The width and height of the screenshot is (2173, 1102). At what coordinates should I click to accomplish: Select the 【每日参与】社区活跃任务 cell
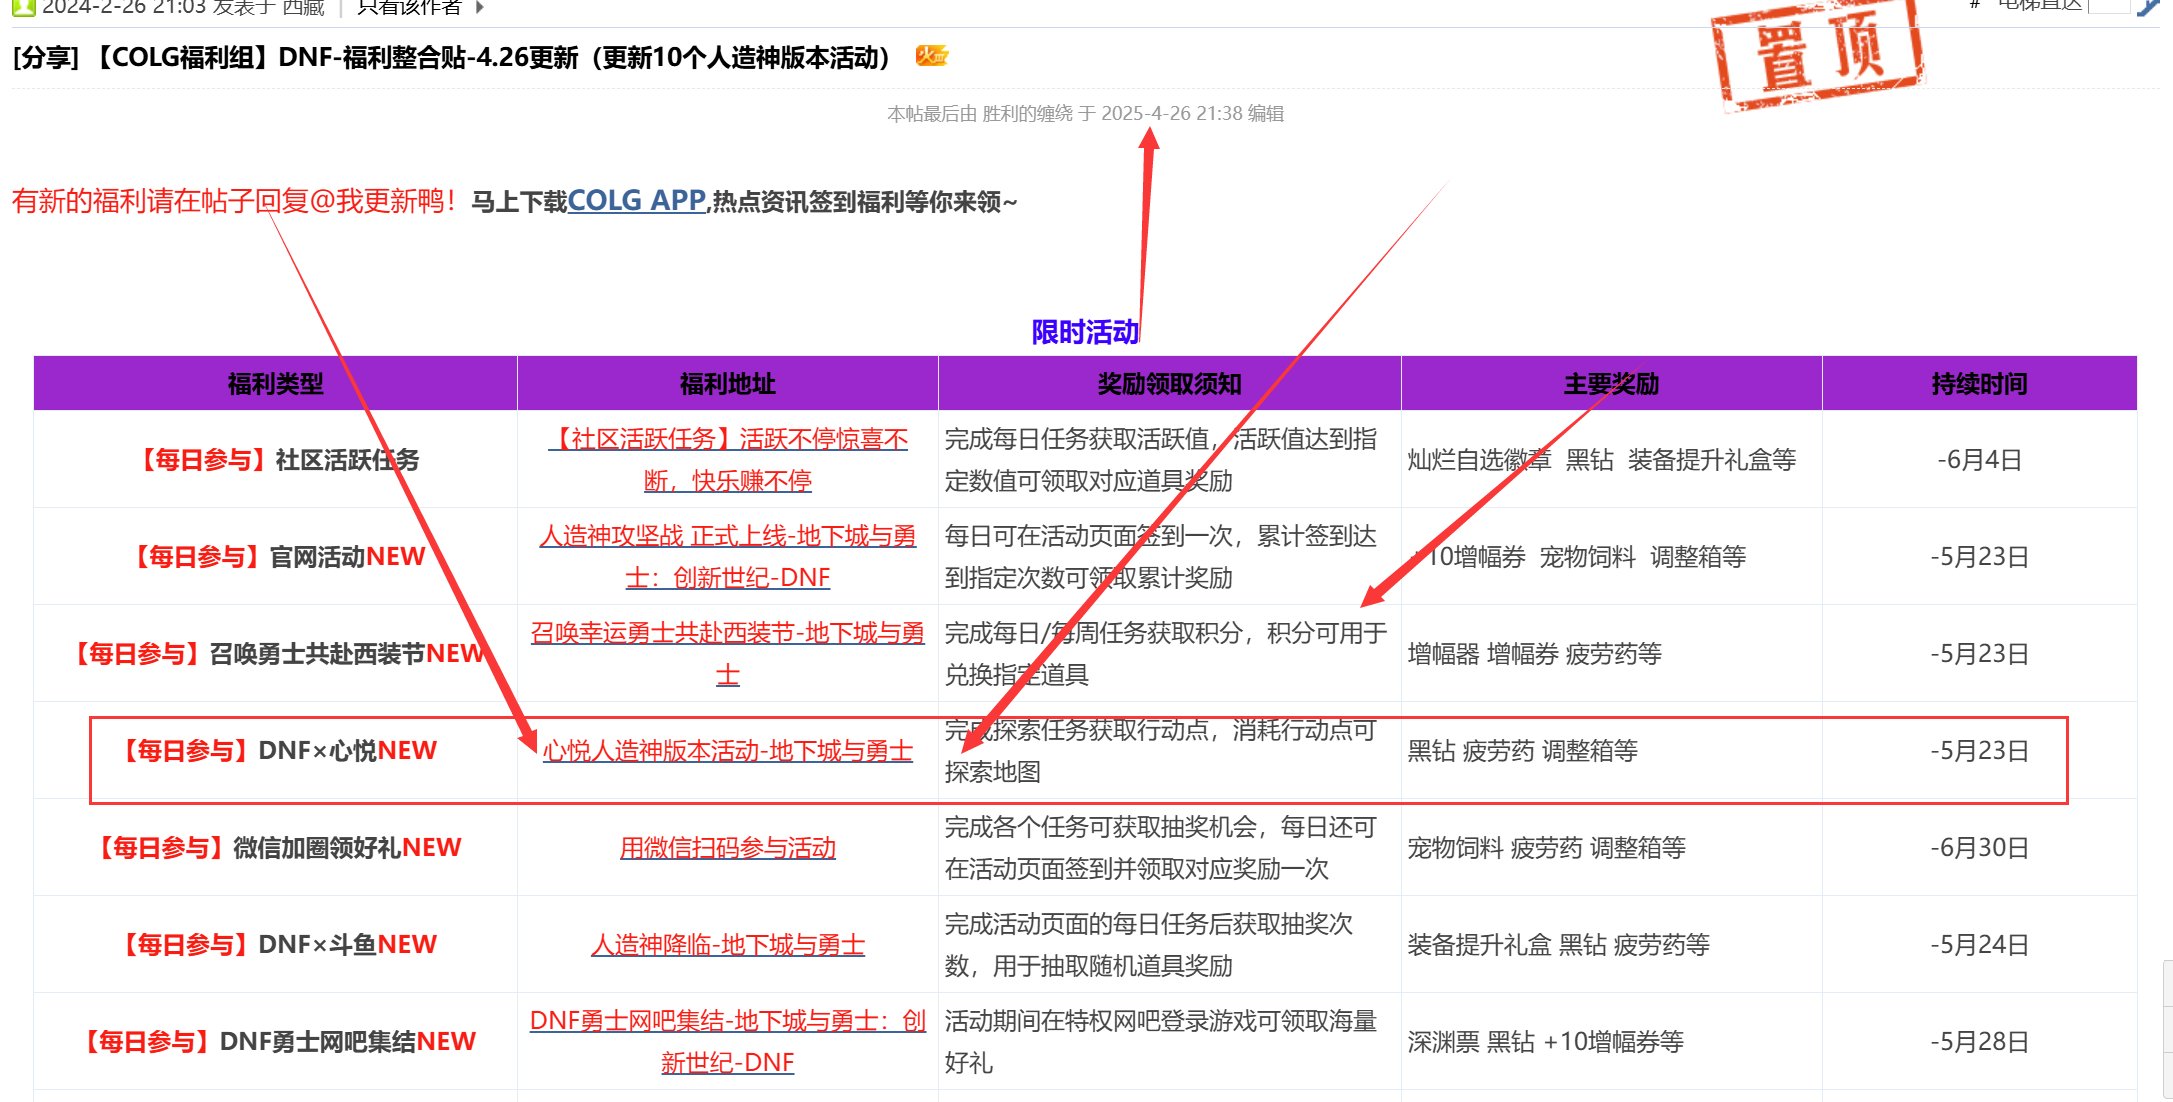click(x=276, y=460)
